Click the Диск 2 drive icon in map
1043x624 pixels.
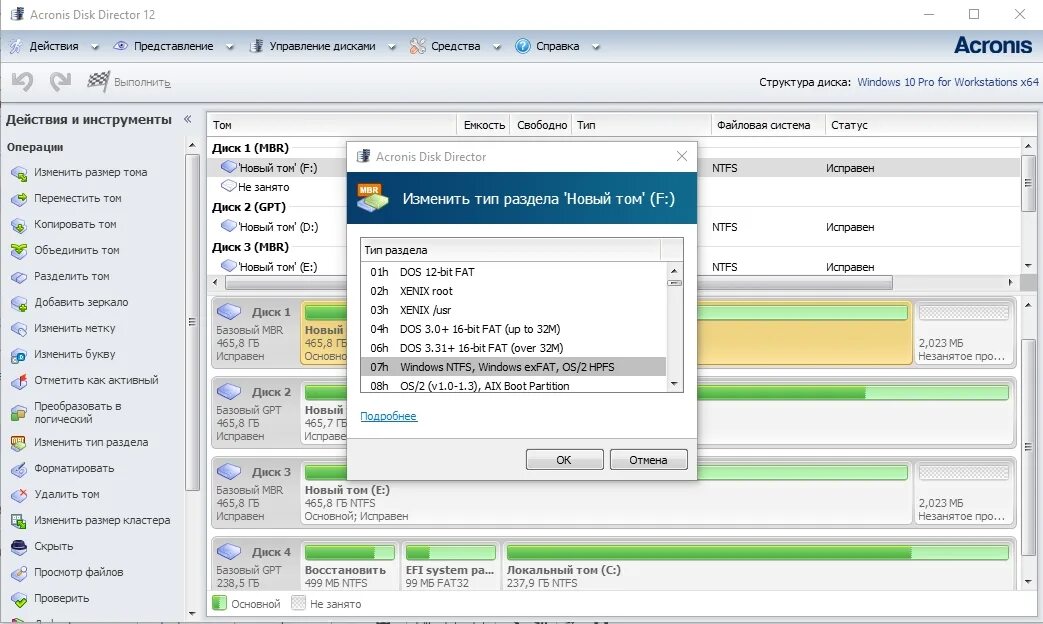(x=229, y=391)
